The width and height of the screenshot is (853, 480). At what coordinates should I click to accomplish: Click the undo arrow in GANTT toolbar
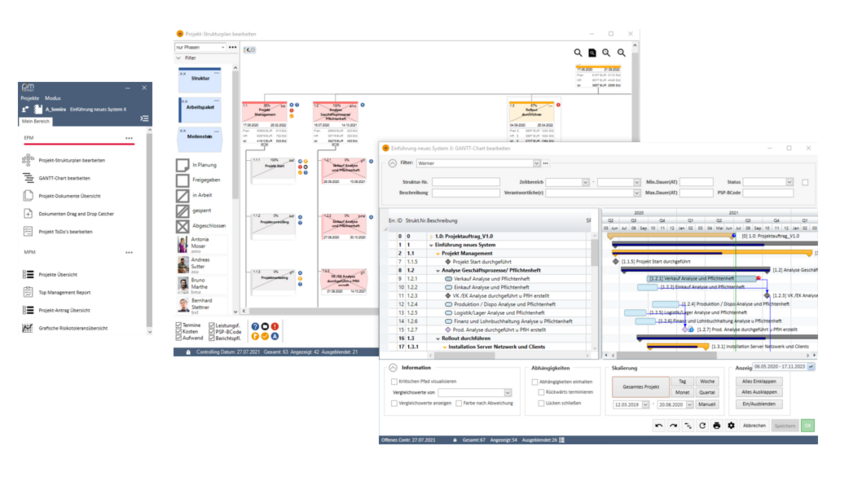pos(658,425)
